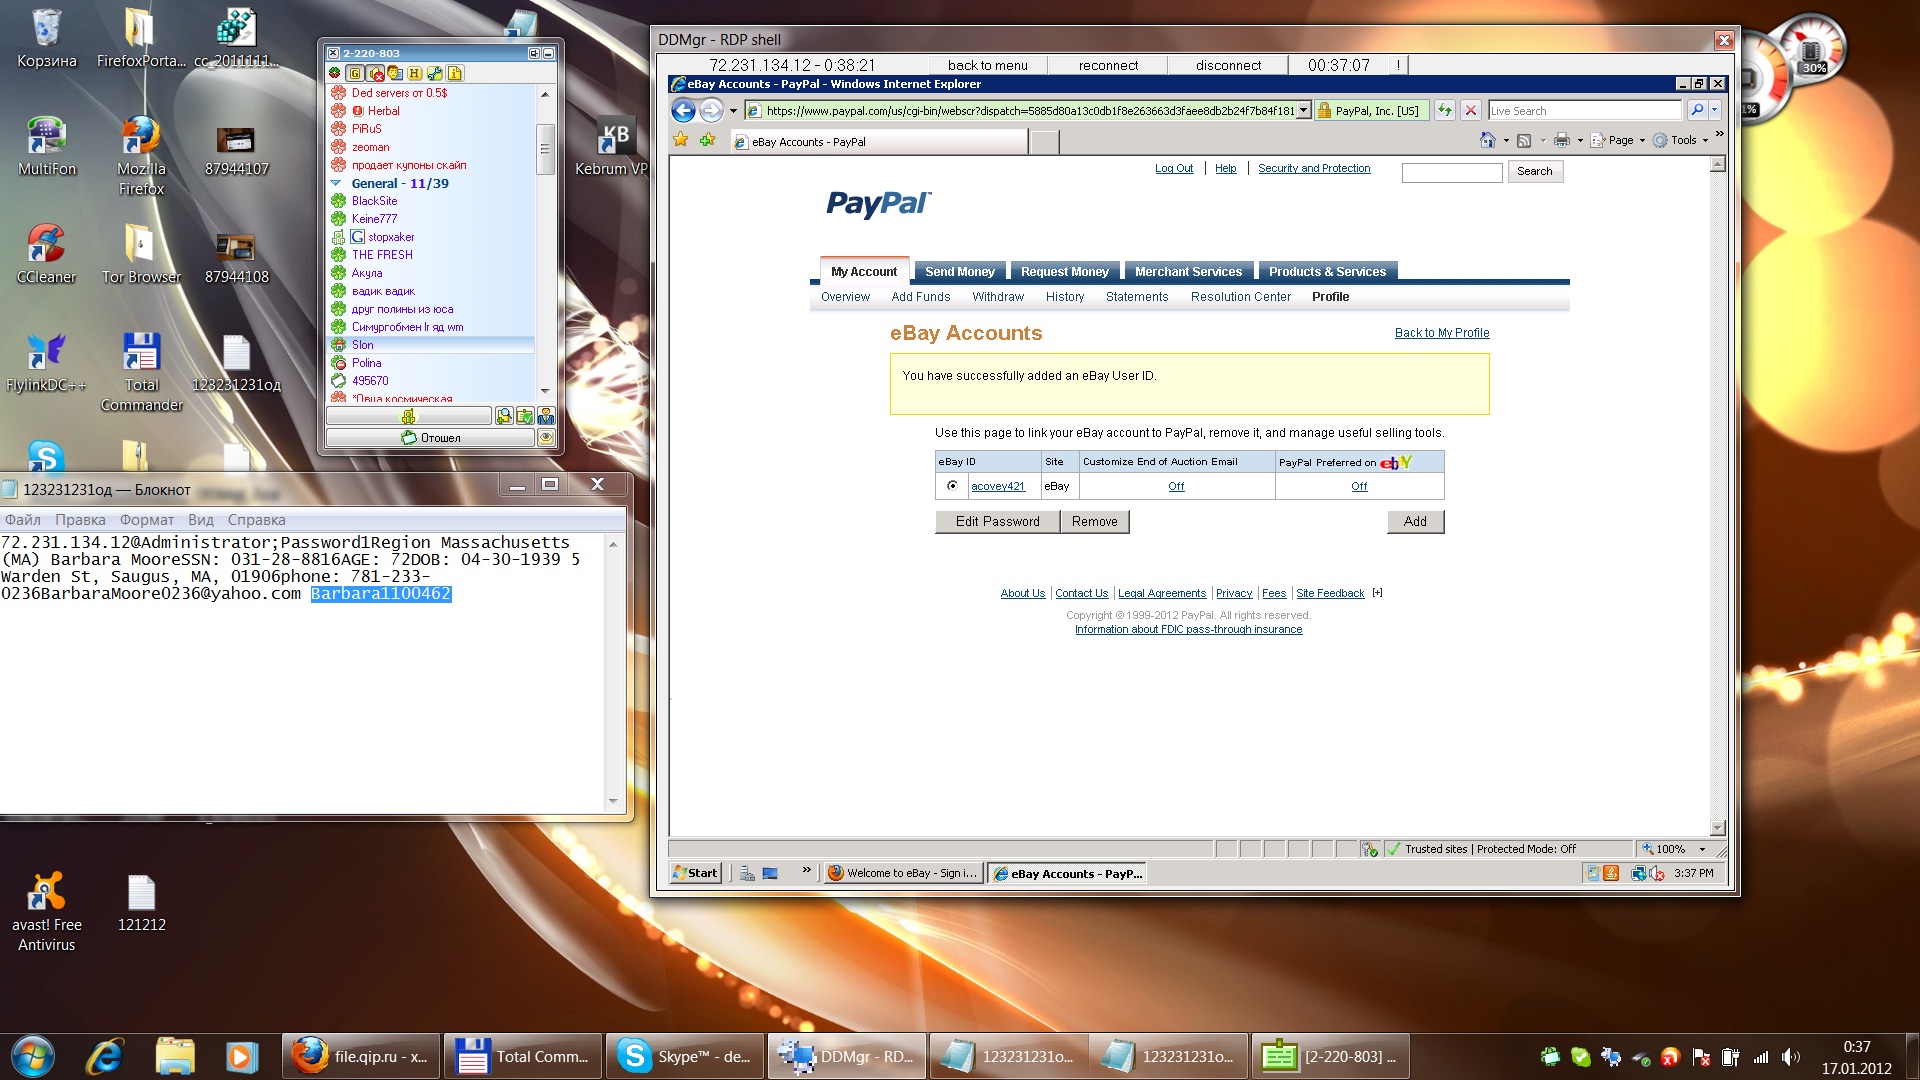
Task: Click the Add button for eBay accounts
Action: [1415, 521]
